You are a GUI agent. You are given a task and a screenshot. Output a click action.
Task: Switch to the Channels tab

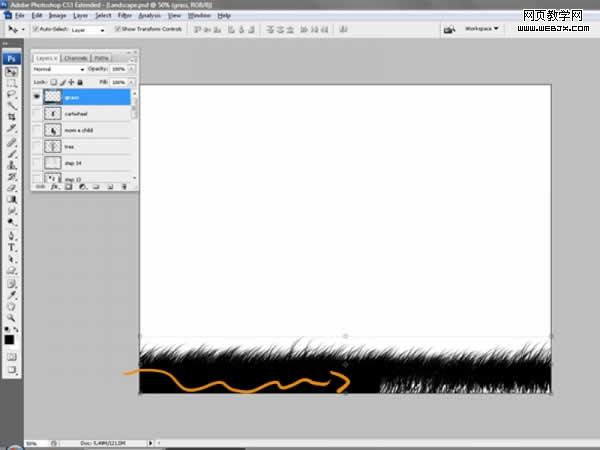(x=75, y=58)
